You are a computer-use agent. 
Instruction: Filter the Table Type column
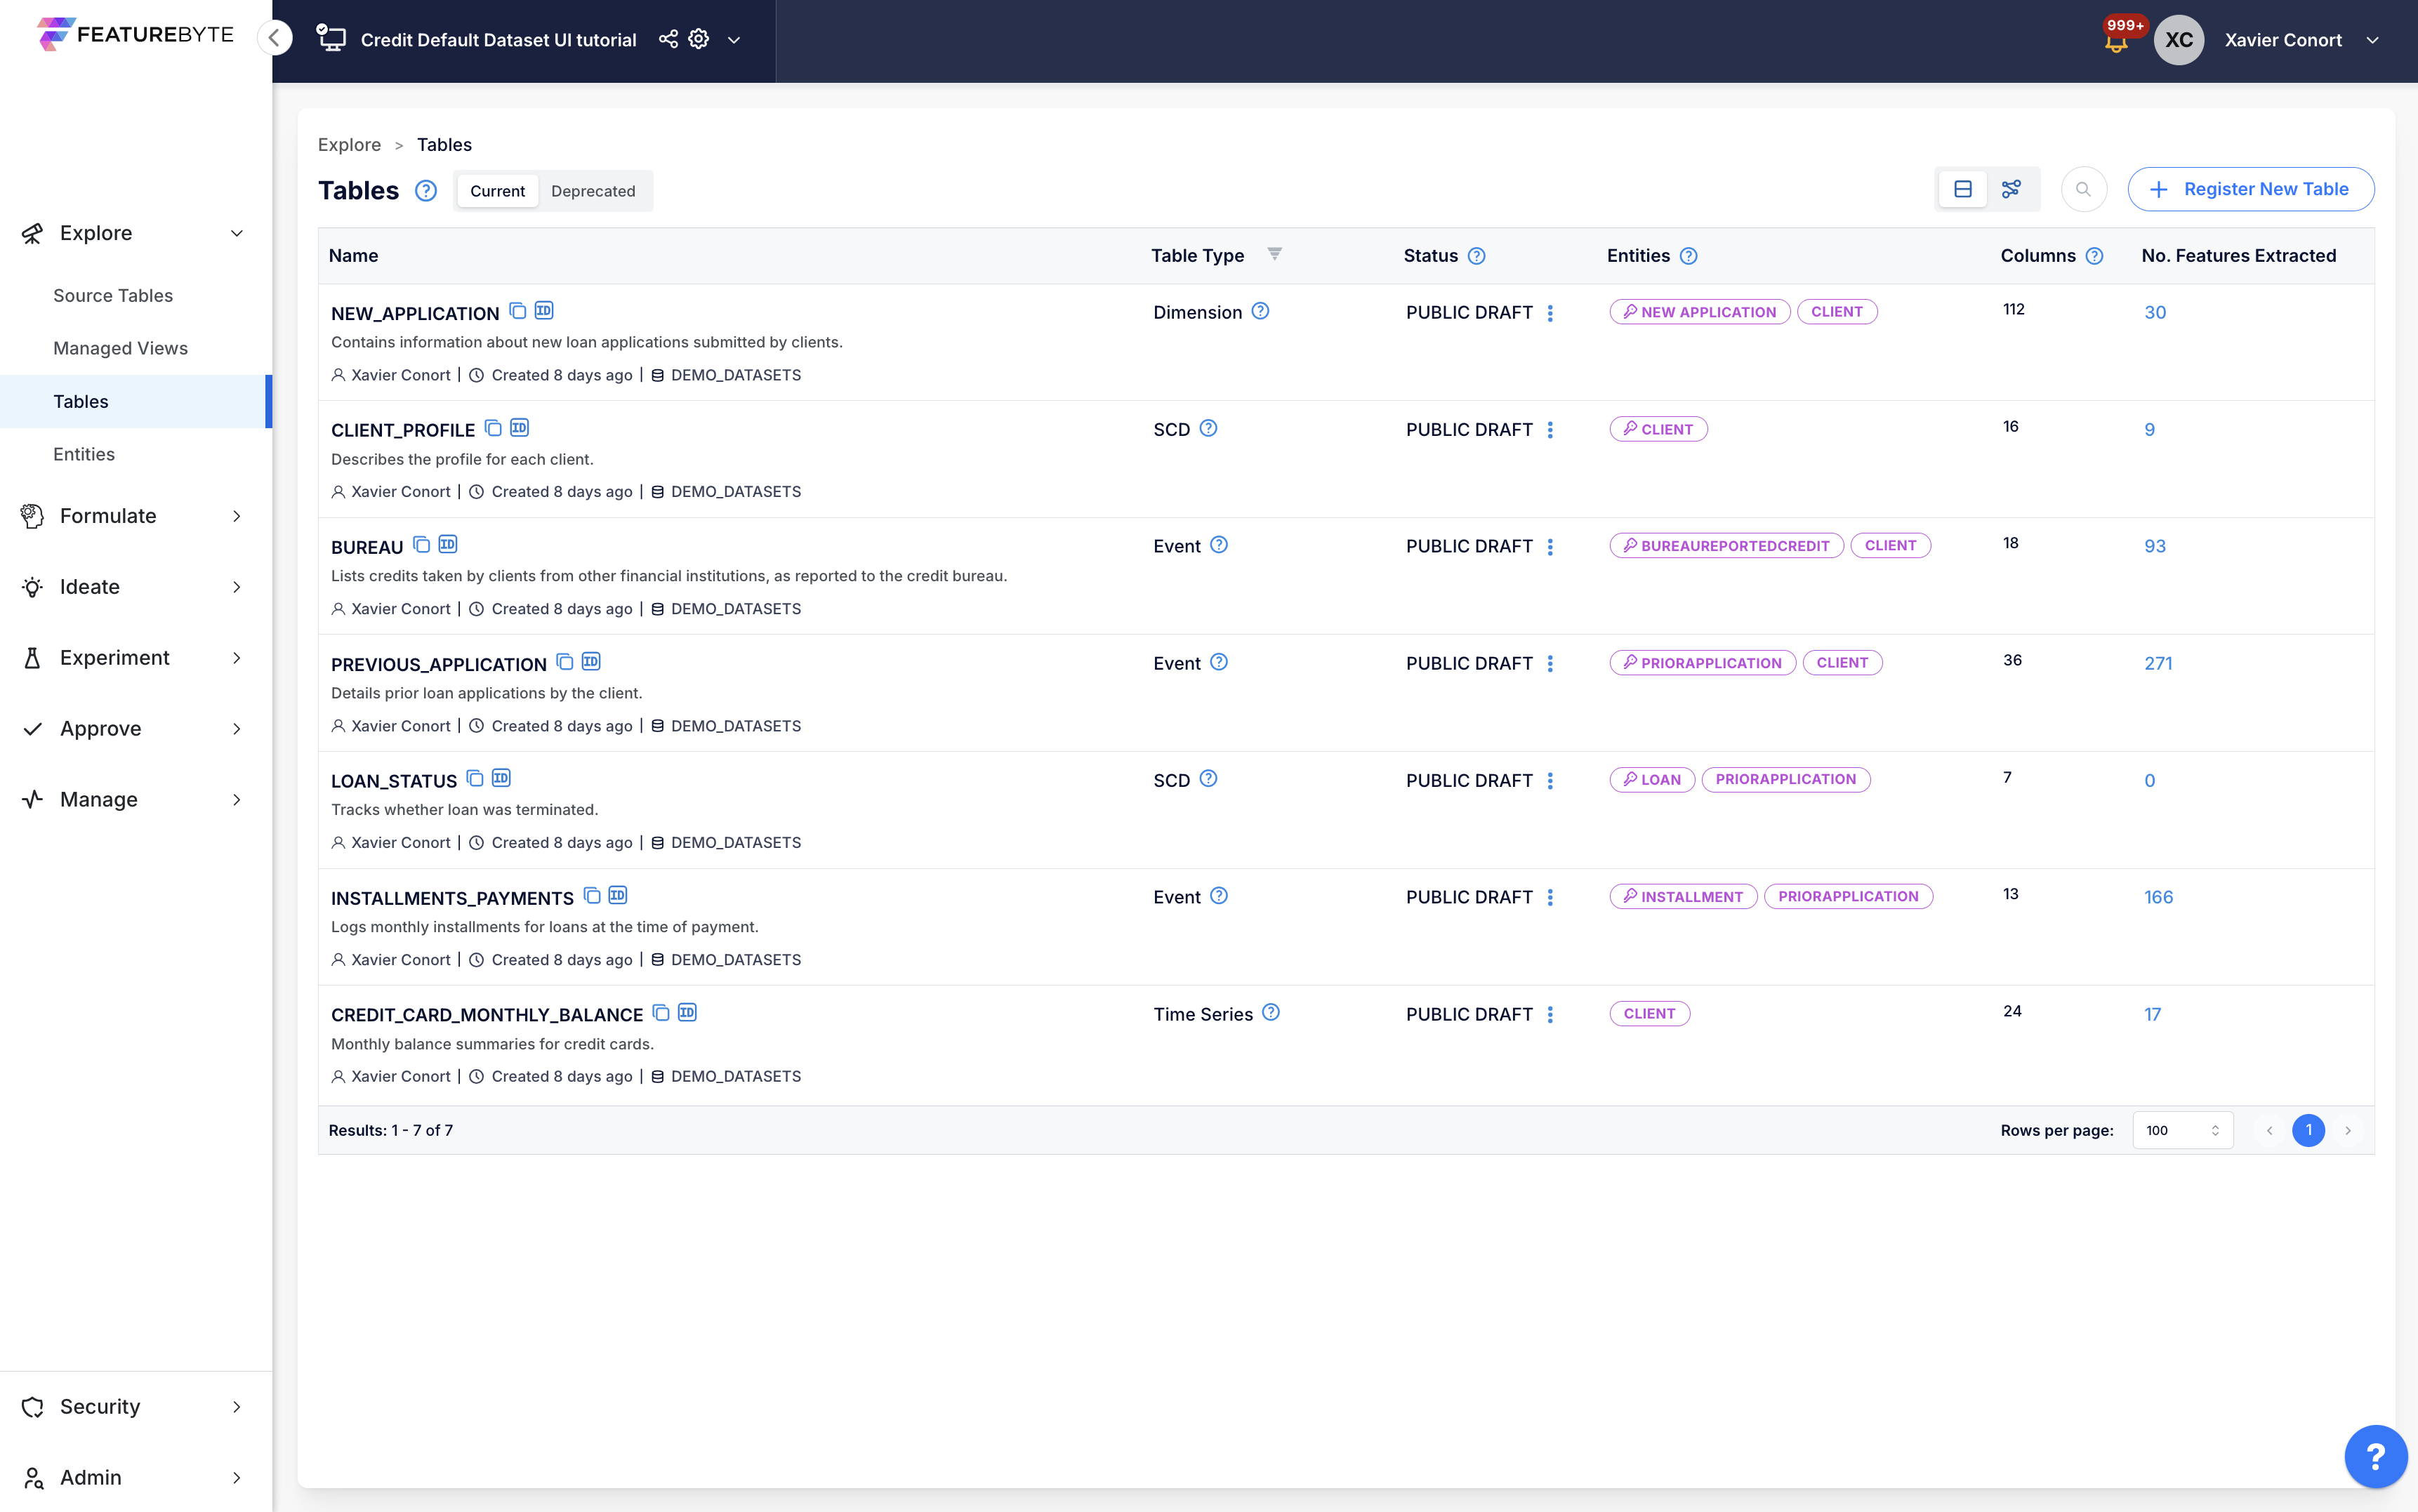click(x=1274, y=254)
